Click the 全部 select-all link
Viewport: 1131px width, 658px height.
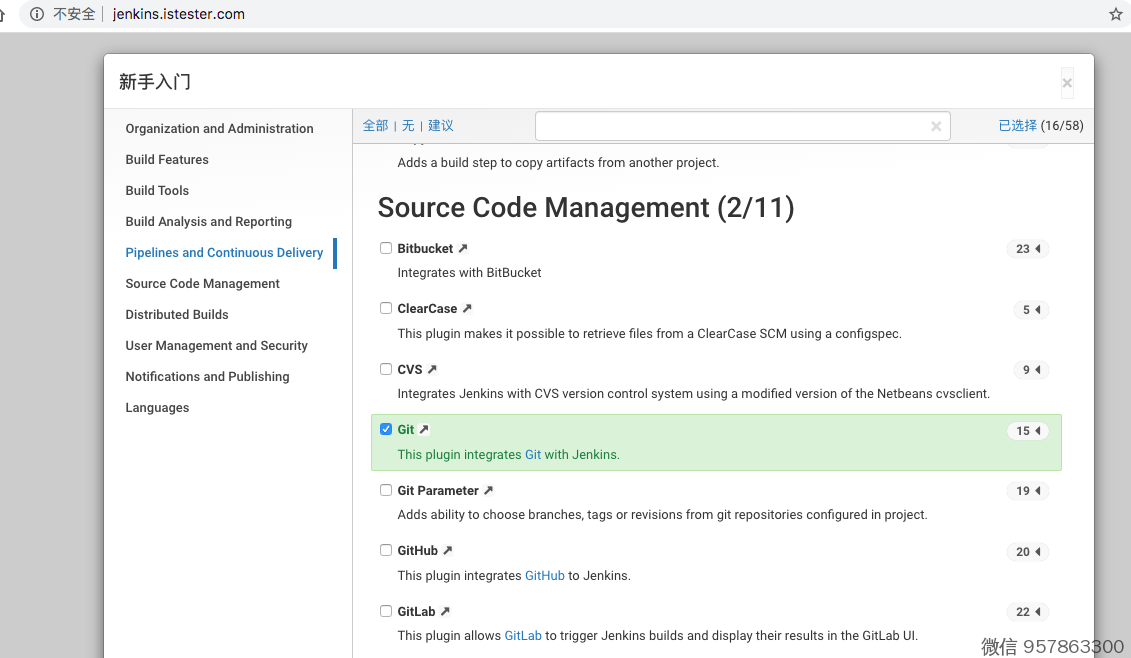coord(375,126)
